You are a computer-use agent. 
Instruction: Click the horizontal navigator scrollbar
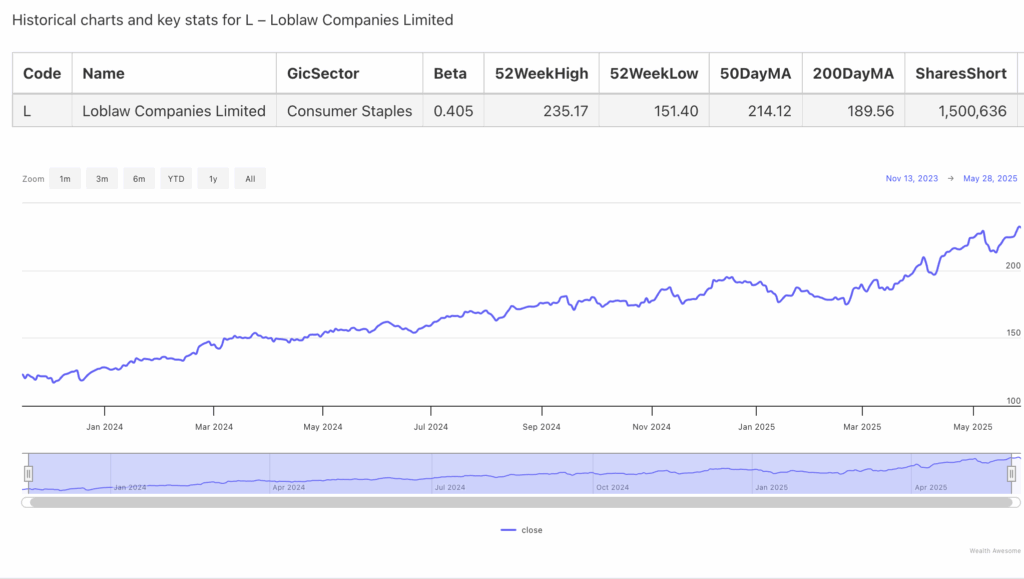point(520,503)
